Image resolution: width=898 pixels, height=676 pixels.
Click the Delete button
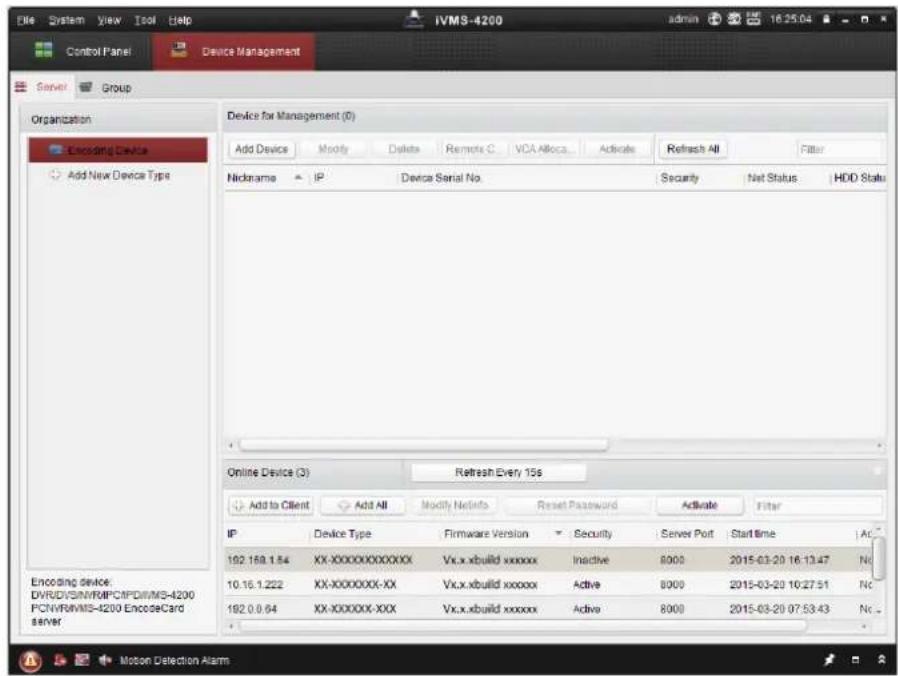(x=404, y=149)
